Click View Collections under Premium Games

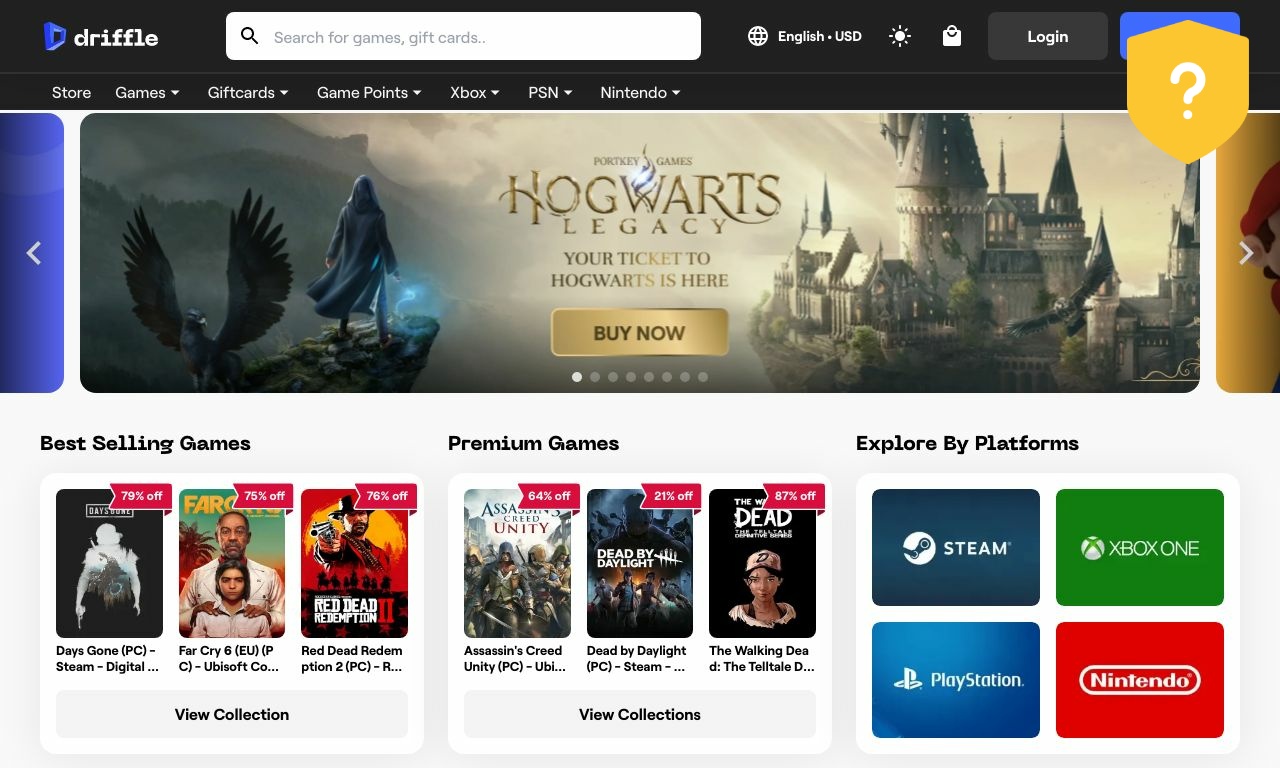(x=640, y=714)
